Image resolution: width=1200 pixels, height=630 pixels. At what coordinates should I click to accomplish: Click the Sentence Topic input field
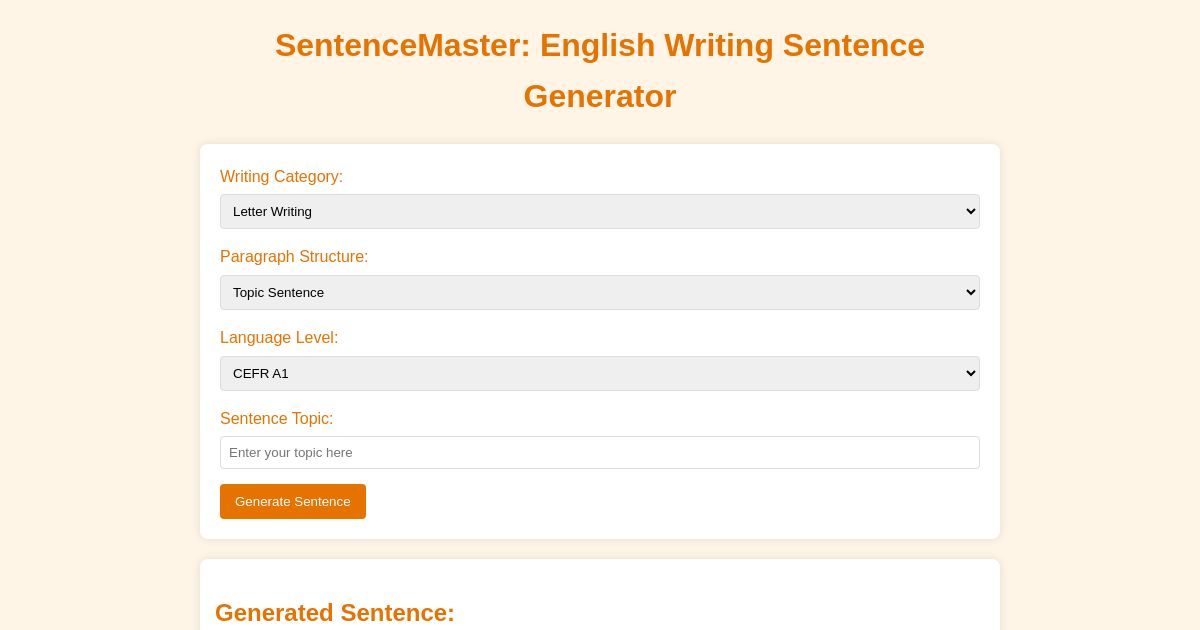(x=600, y=452)
